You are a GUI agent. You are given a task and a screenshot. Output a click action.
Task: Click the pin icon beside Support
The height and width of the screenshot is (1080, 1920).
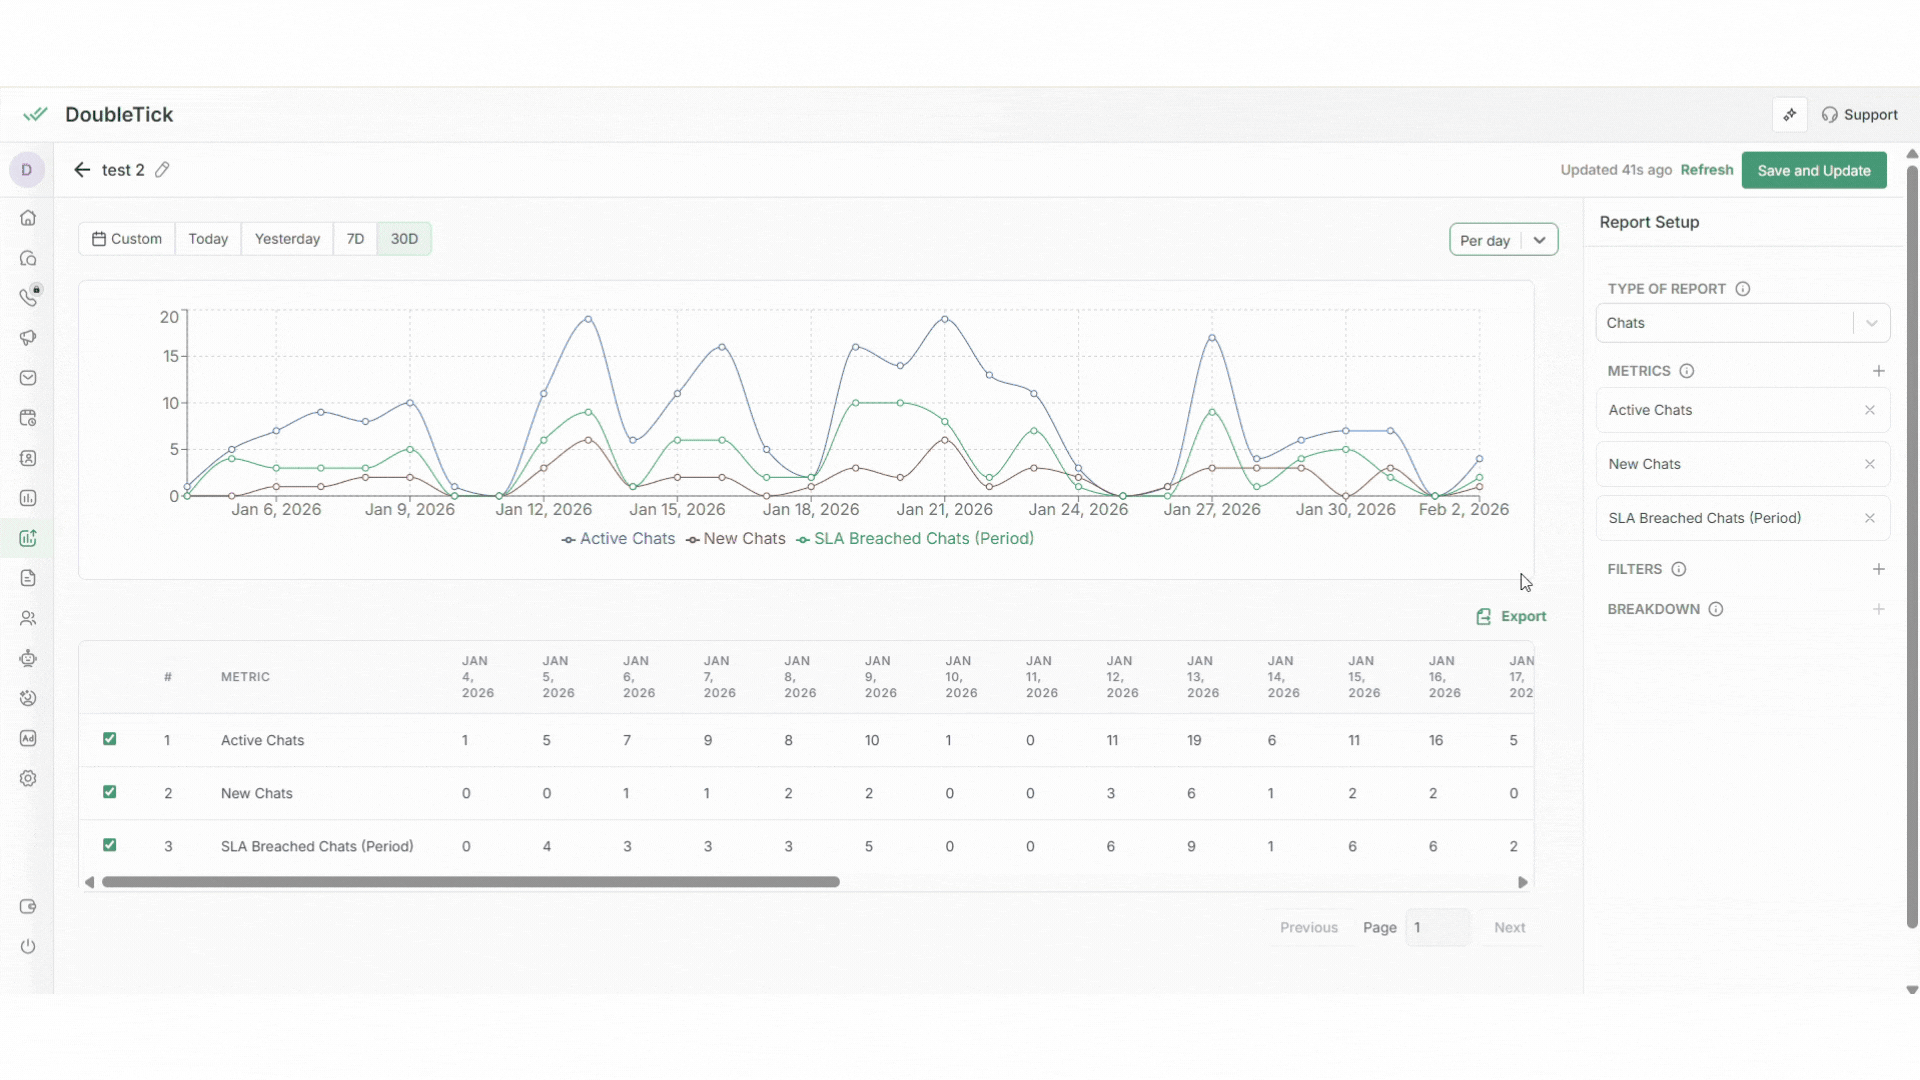[x=1789, y=115]
